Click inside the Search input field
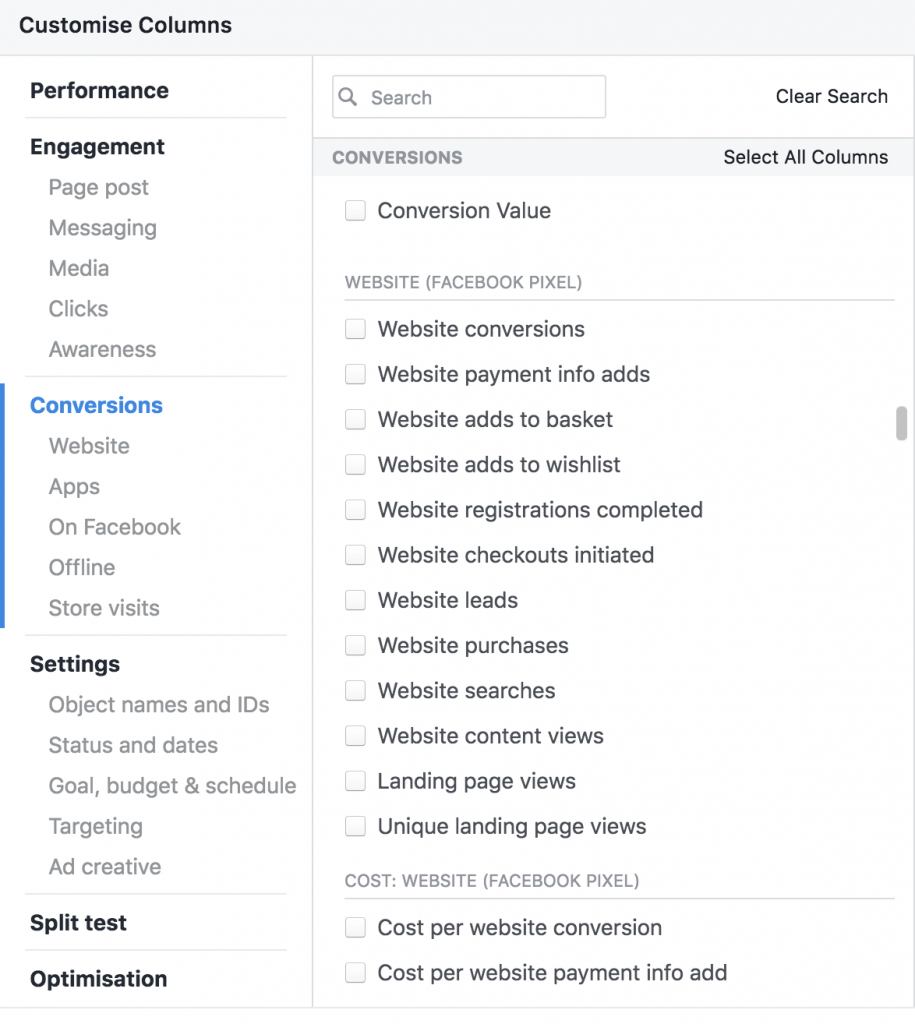915x1024 pixels. point(470,97)
